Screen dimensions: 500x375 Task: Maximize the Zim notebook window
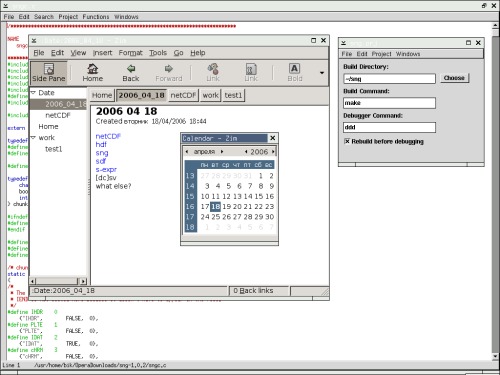click(x=313, y=40)
